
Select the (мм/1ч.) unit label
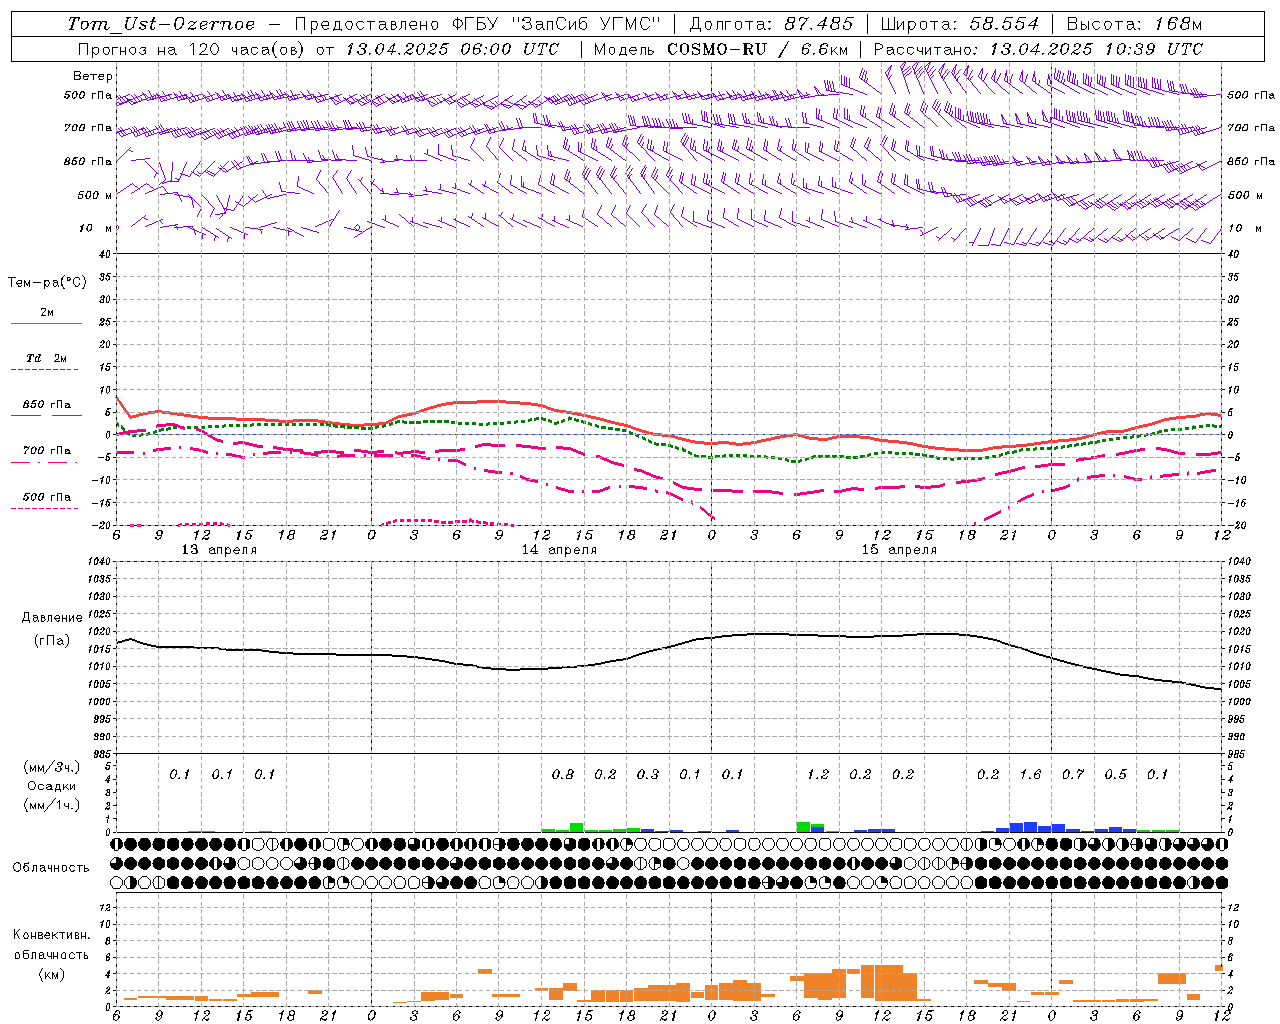tap(52, 805)
